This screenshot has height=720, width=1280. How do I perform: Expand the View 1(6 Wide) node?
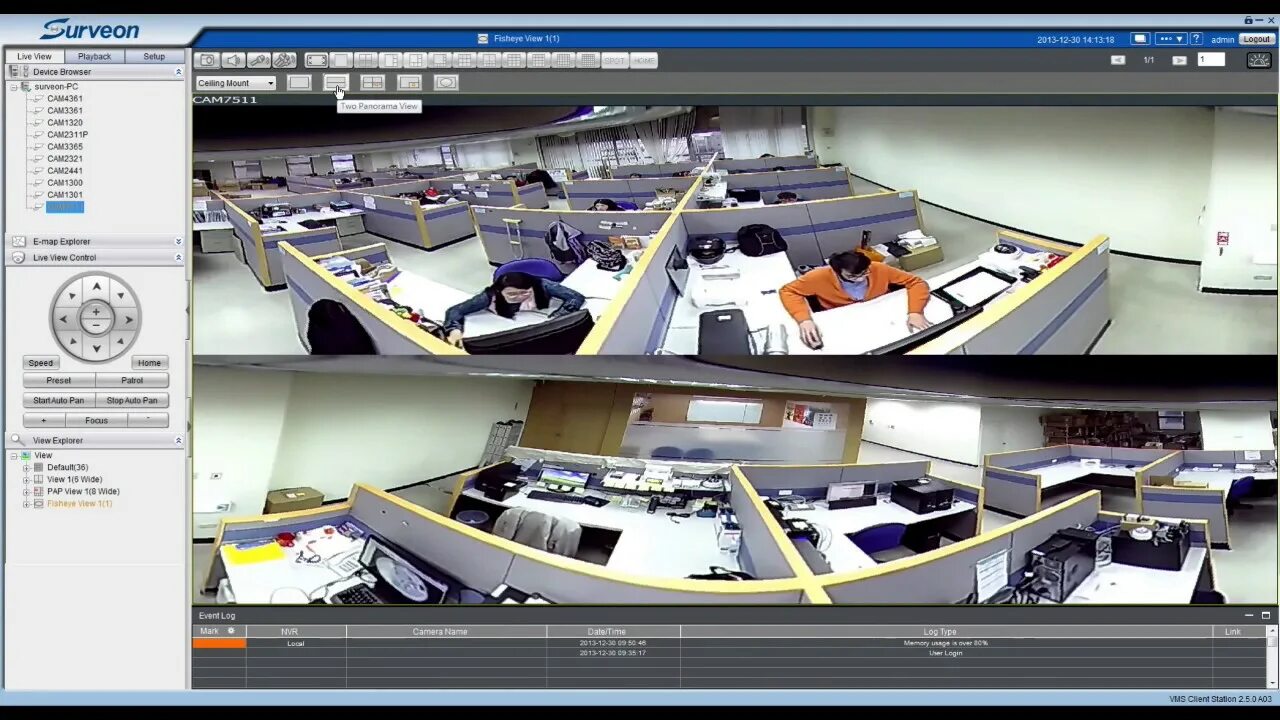pyautogui.click(x=26, y=480)
